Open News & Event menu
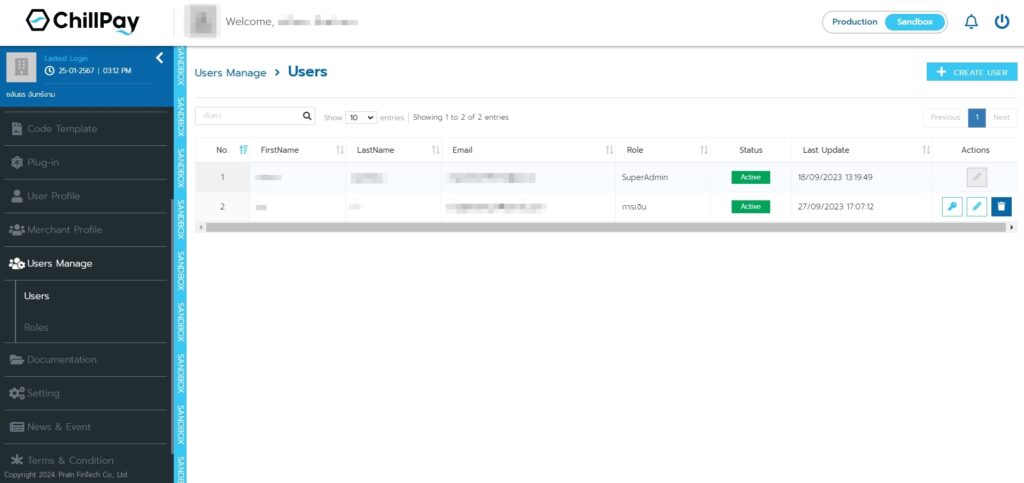This screenshot has height=483, width=1024. (86, 427)
